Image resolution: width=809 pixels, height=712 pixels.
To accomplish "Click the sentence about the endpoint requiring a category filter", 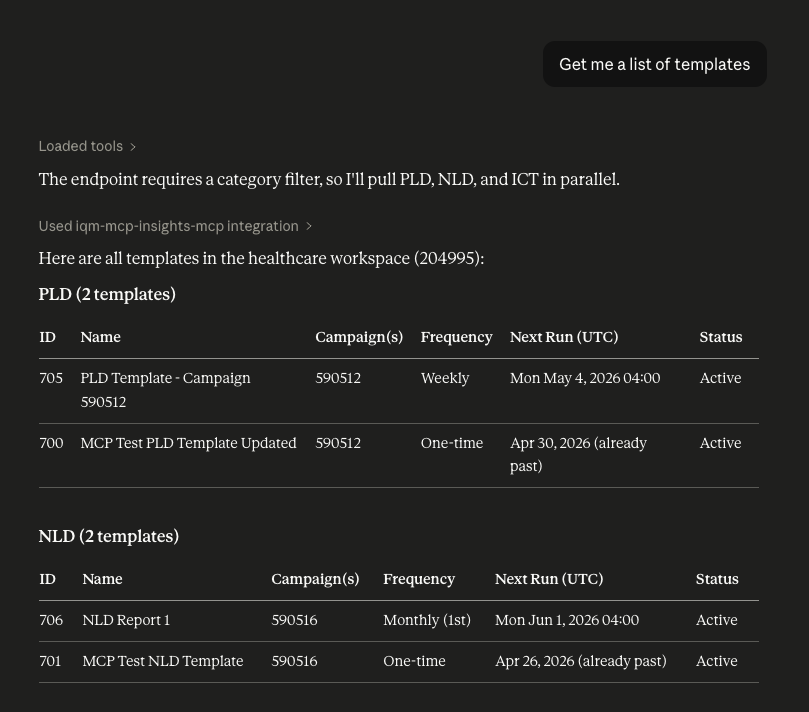I will (329, 180).
